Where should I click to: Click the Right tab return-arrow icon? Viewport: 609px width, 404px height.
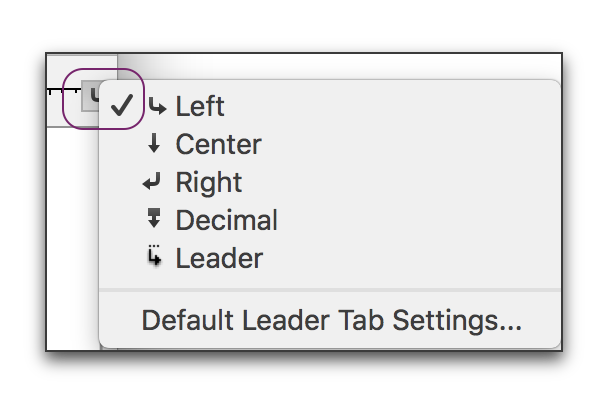pyautogui.click(x=151, y=181)
